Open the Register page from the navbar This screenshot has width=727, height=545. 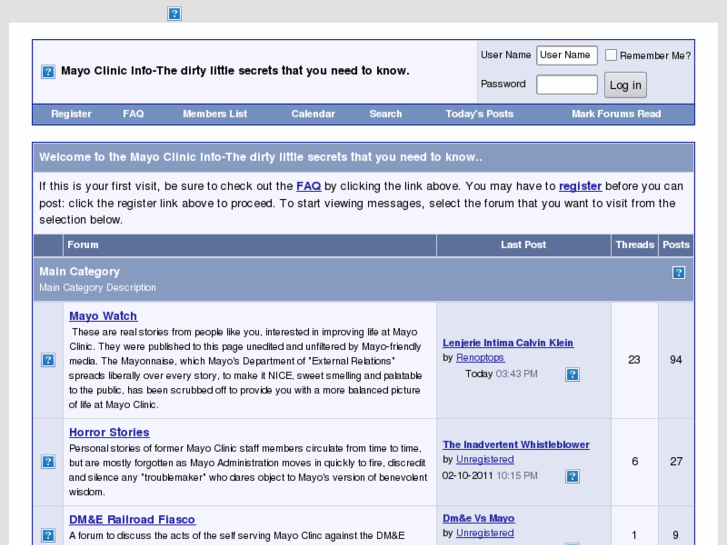[x=71, y=114]
